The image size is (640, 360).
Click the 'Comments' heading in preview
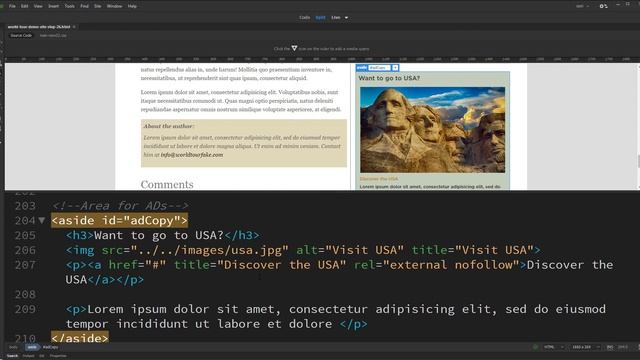167,184
